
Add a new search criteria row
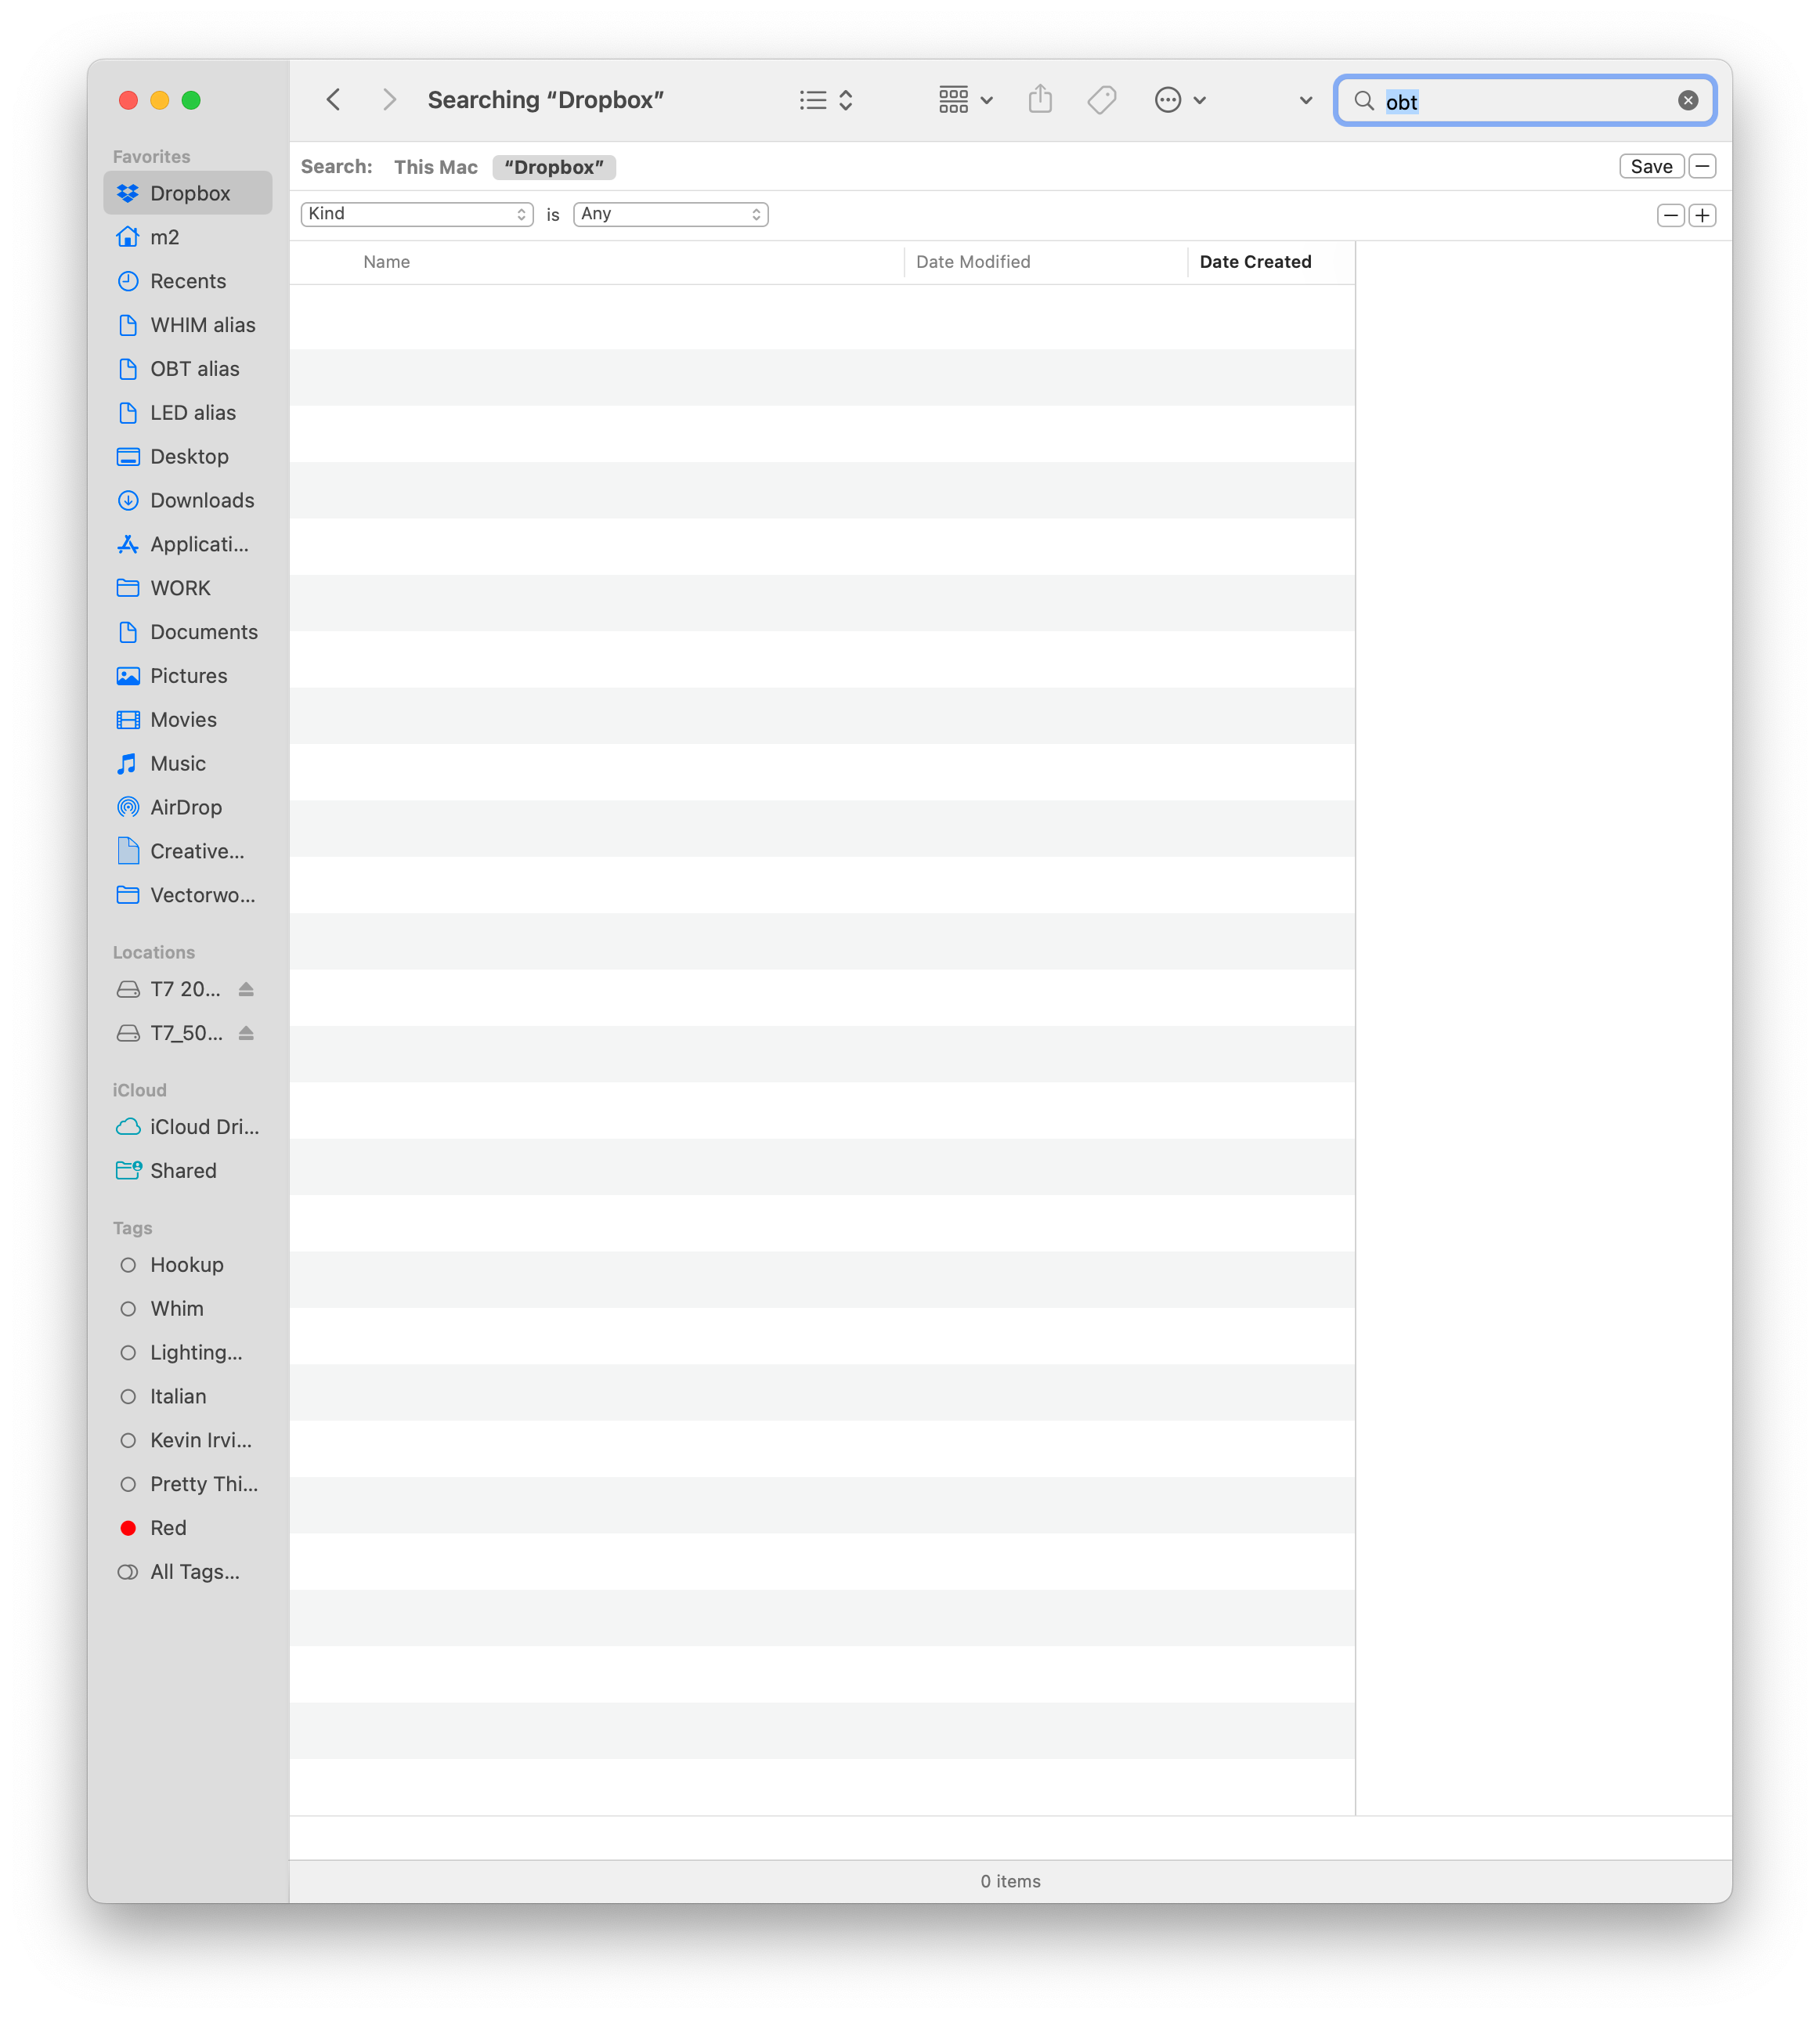1702,215
